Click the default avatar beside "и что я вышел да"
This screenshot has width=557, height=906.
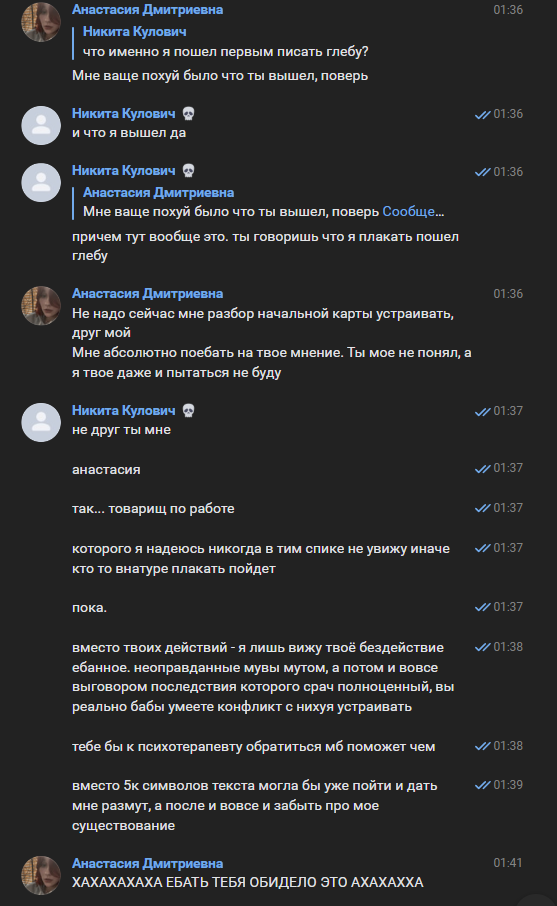point(41,125)
